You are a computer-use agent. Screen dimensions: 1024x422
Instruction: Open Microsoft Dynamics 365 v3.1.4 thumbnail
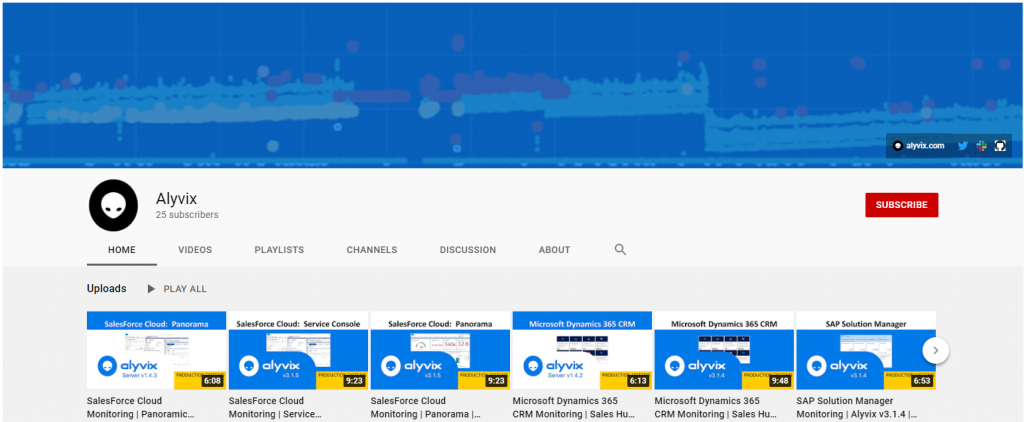pos(724,350)
